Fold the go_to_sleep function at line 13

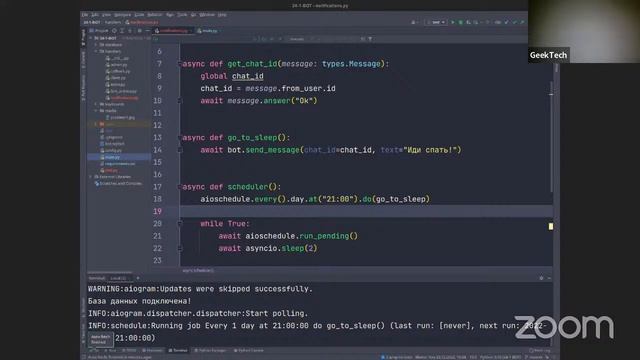click(180, 138)
